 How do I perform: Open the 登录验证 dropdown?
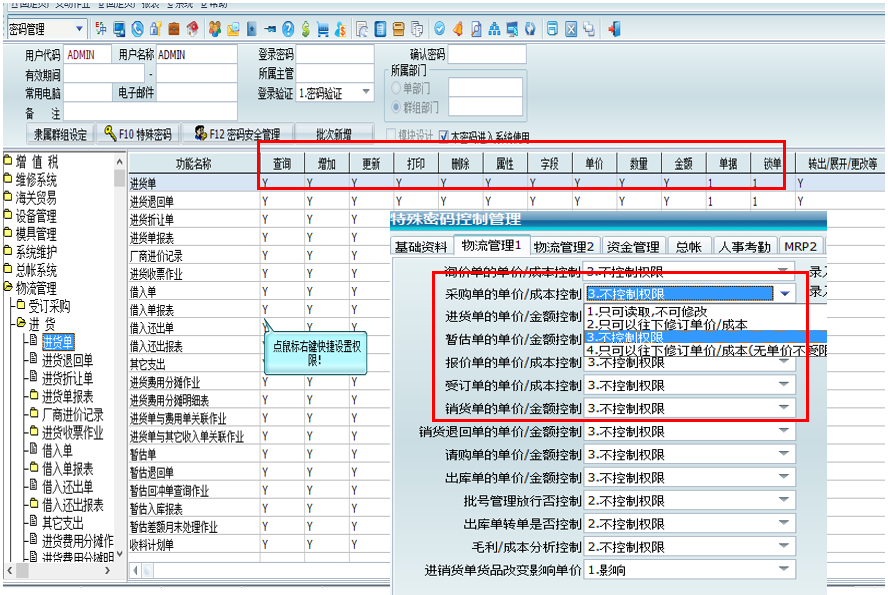tap(366, 92)
